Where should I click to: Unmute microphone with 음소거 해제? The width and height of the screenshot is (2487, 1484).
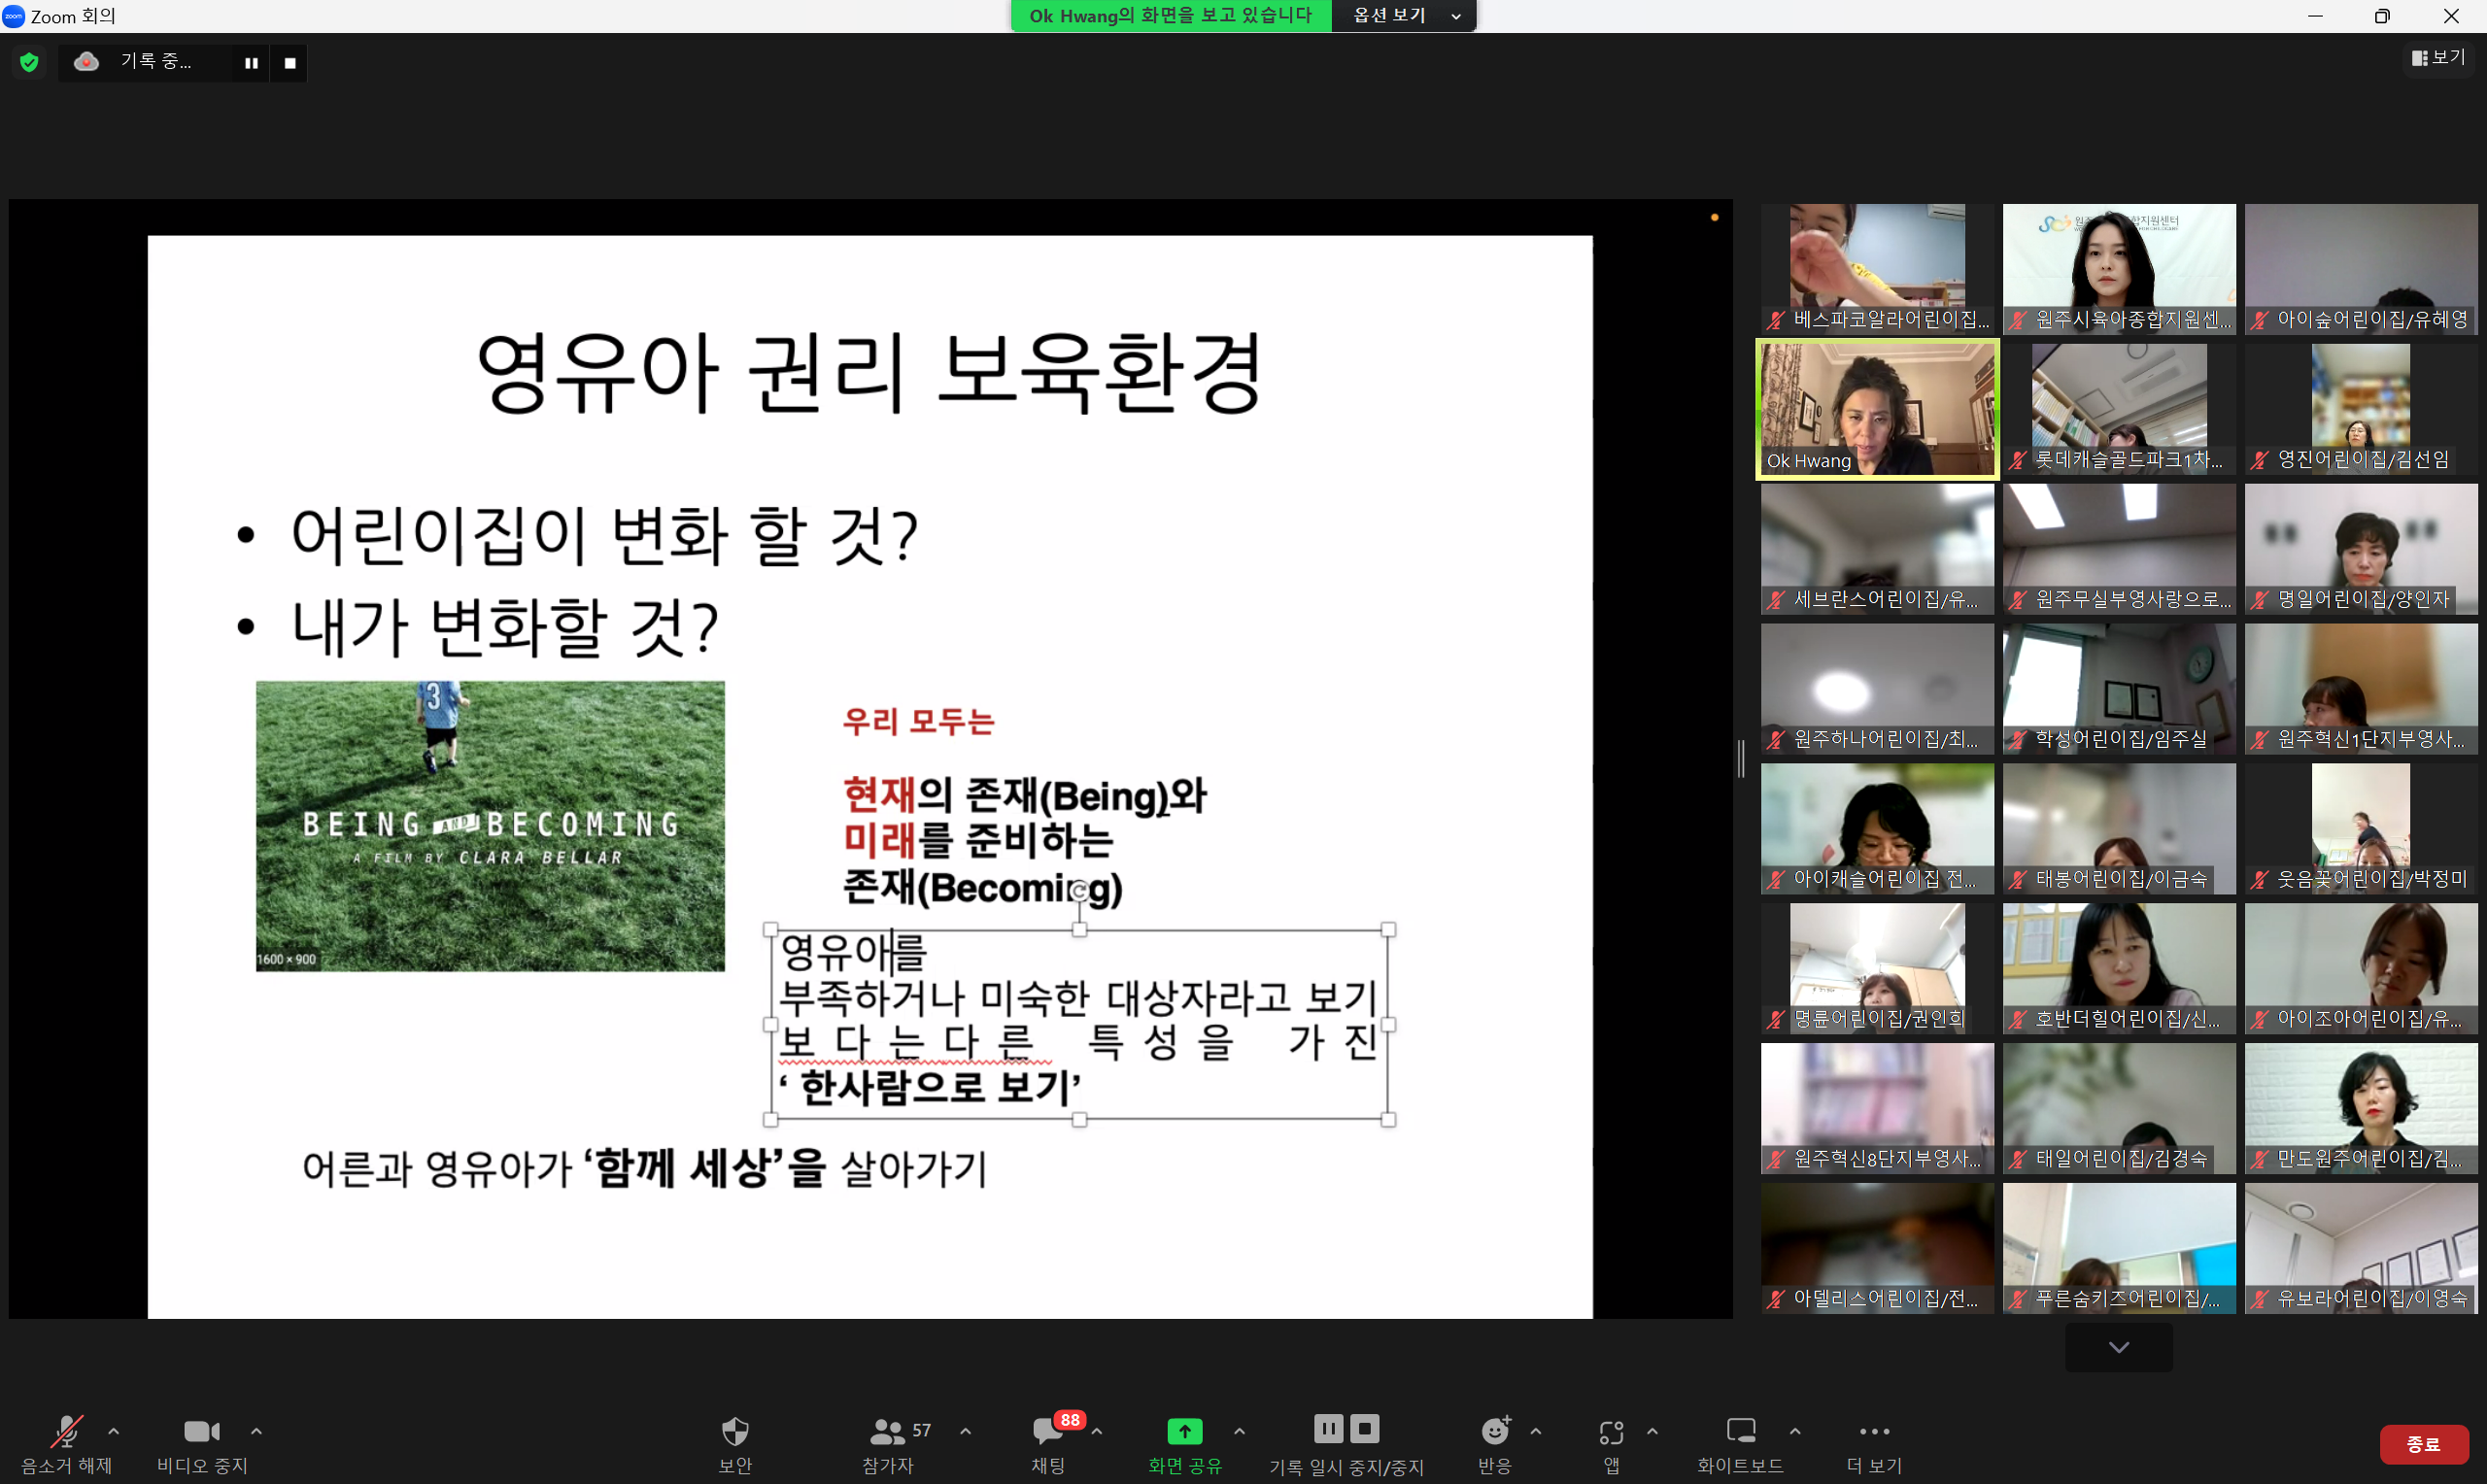point(66,1445)
